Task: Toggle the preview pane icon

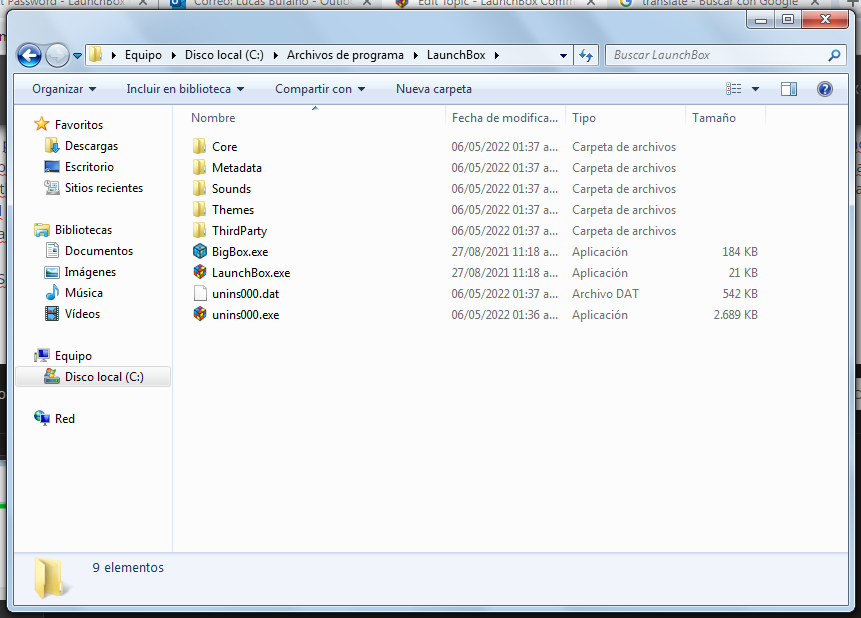Action: 789,89
